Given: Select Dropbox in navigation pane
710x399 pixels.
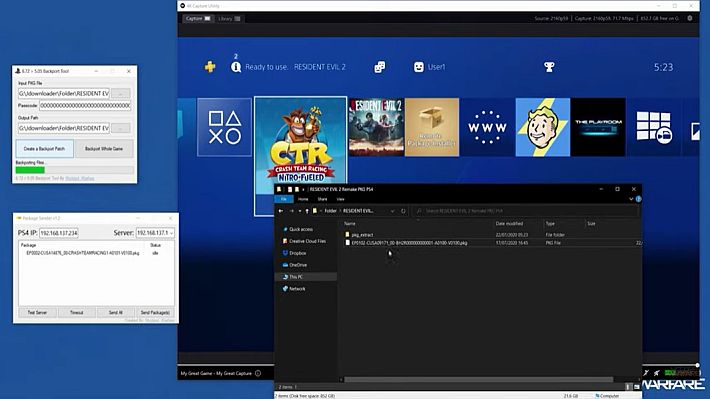Looking at the screenshot, I should [297, 253].
